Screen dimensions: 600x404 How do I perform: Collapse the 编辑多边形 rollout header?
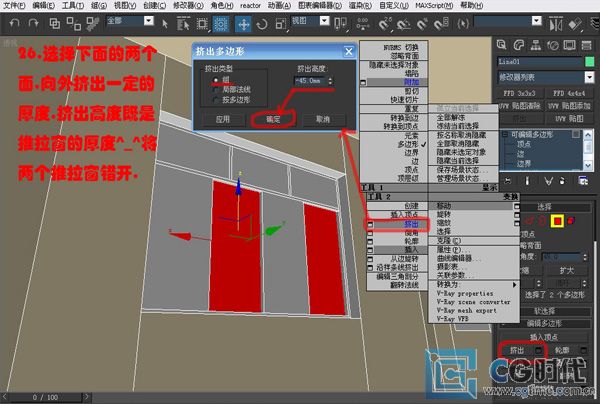click(545, 323)
